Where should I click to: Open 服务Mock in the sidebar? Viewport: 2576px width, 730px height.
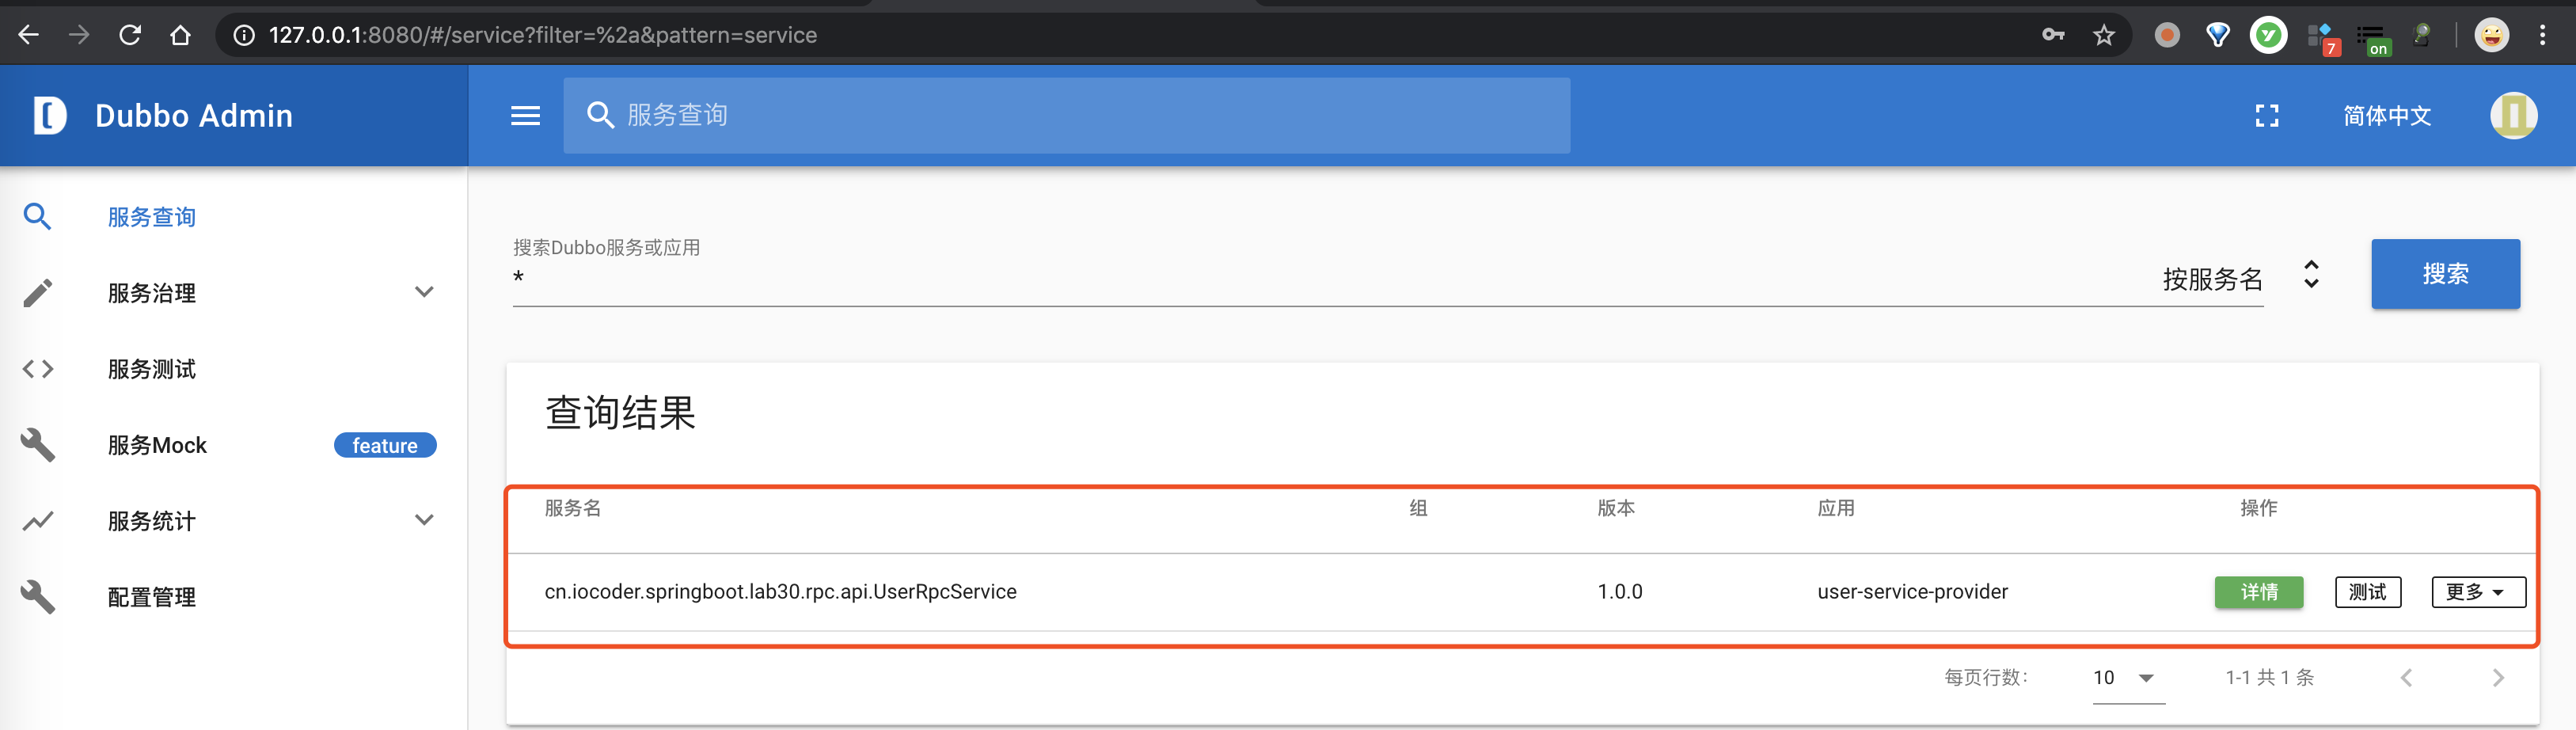click(x=157, y=445)
